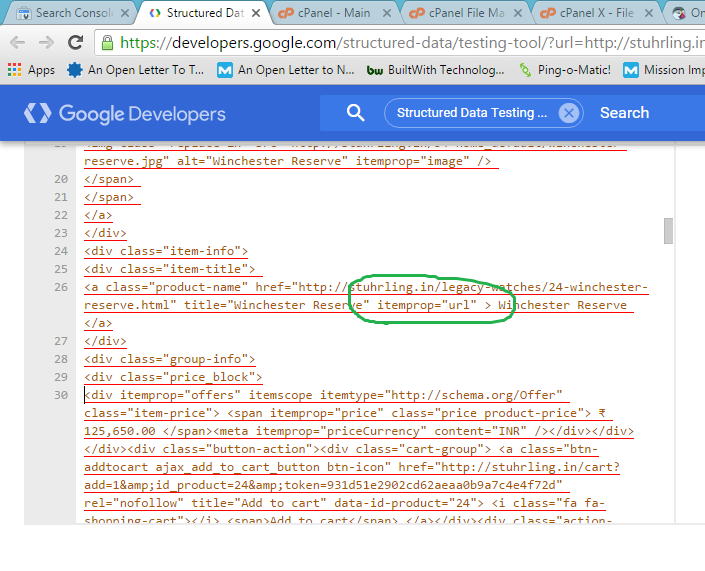Reload the page with the refresh icon
Screen dimensions: 705x571
tap(75, 43)
